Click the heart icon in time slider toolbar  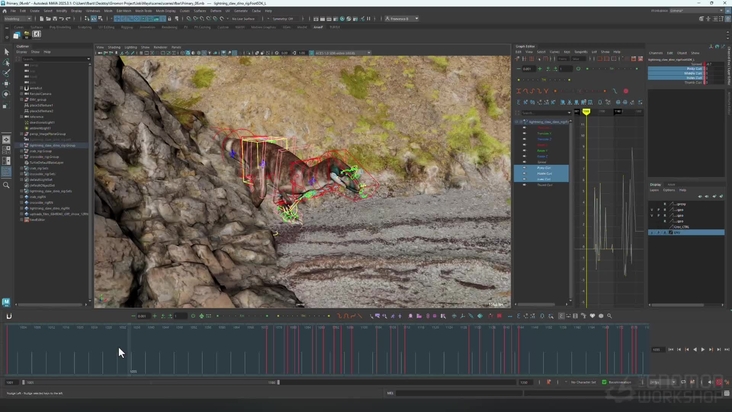pyautogui.click(x=592, y=316)
